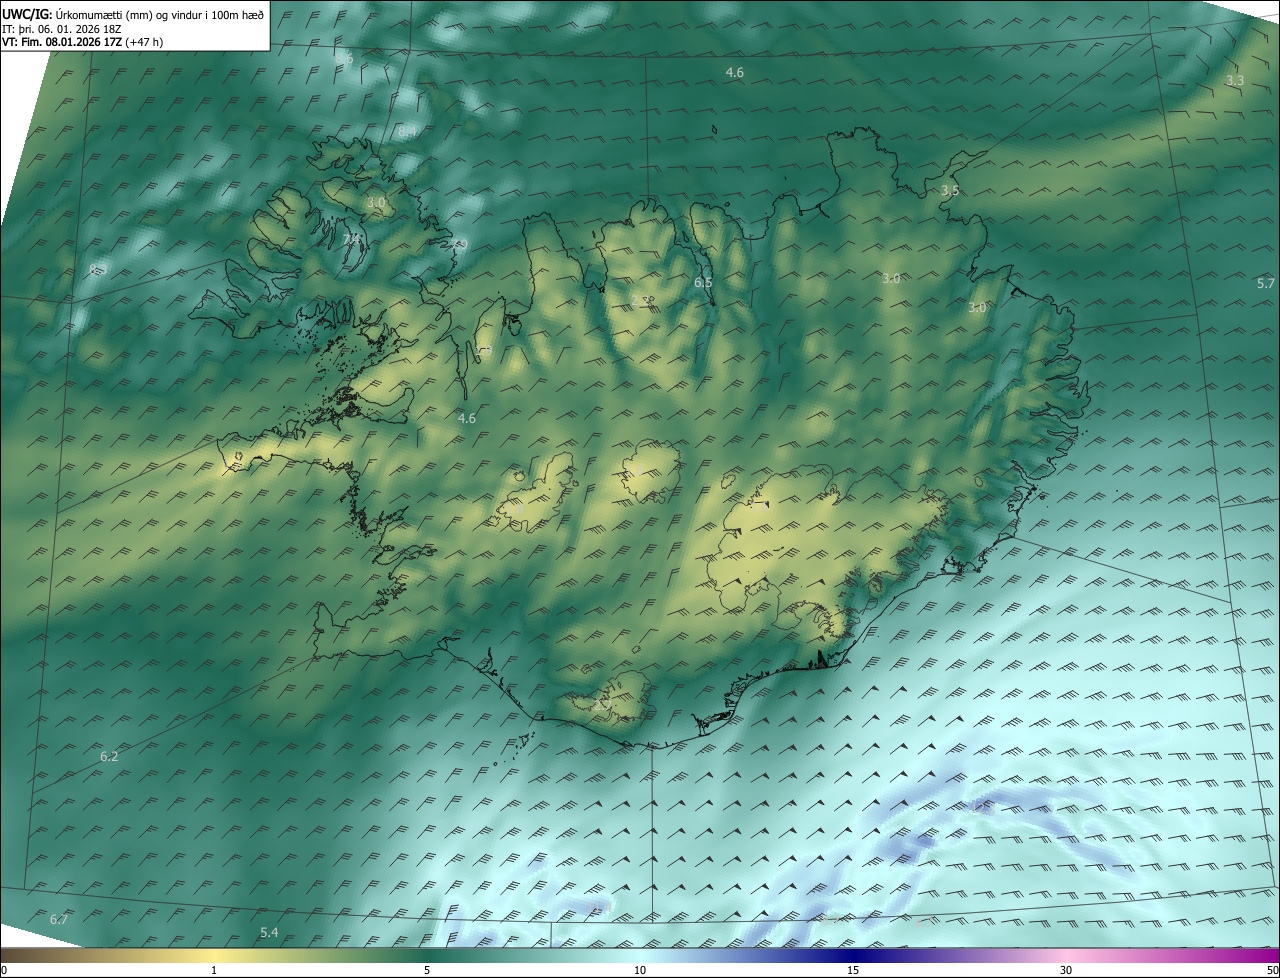
Task: Click the colour scale tick label 15
Action: tap(853, 970)
